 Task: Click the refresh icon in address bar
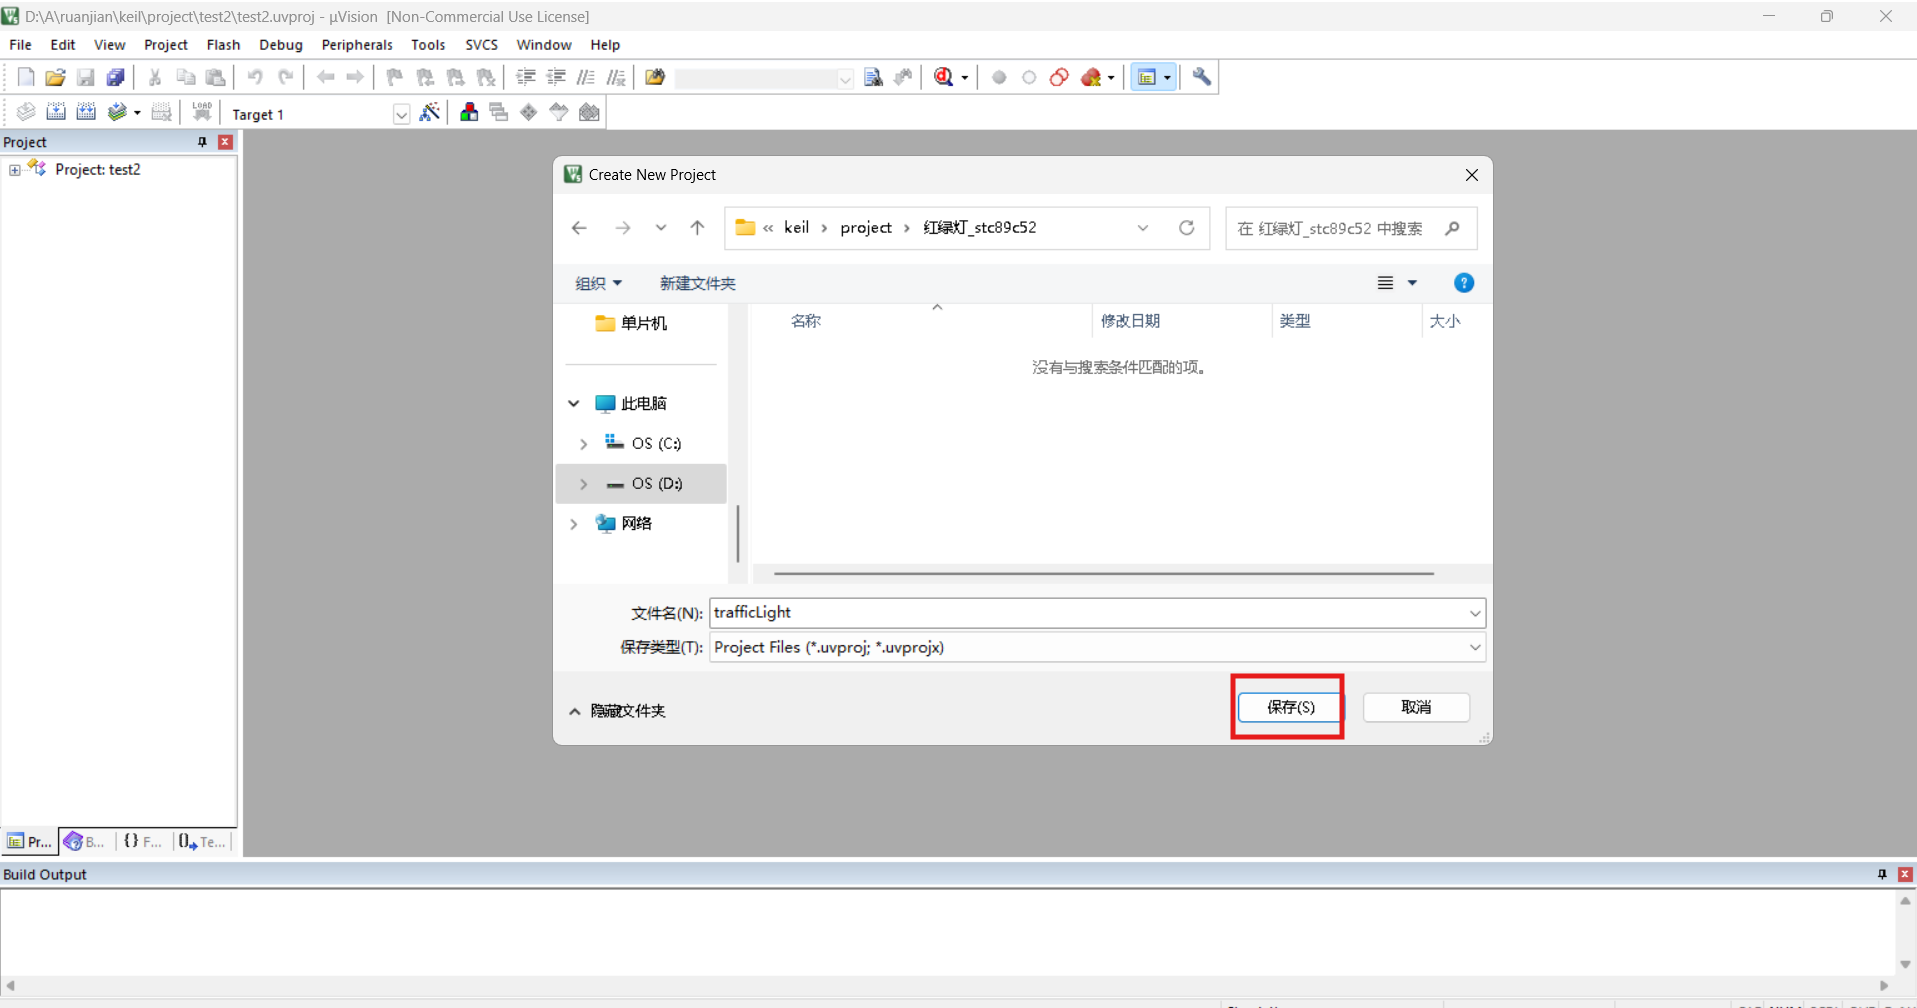click(1186, 228)
